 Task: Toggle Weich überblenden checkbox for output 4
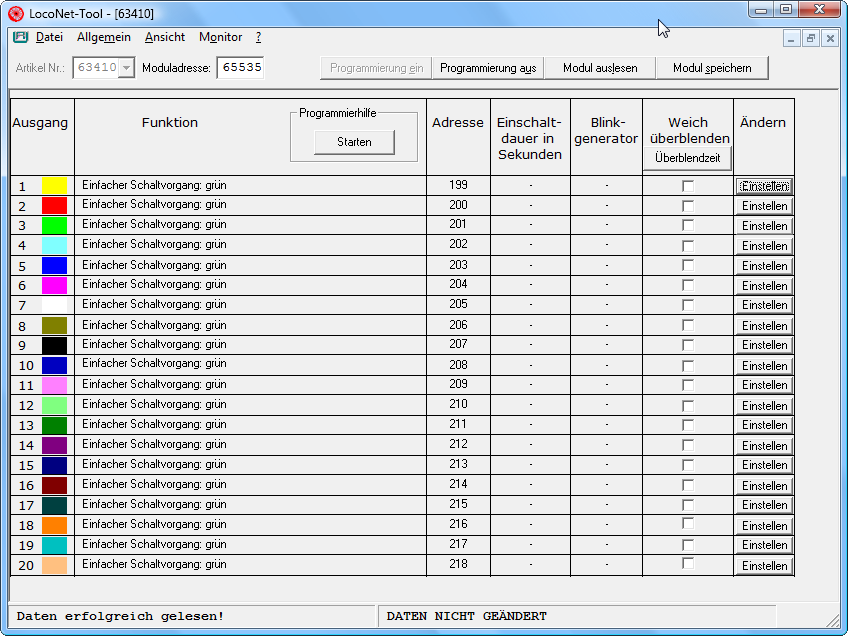(688, 246)
